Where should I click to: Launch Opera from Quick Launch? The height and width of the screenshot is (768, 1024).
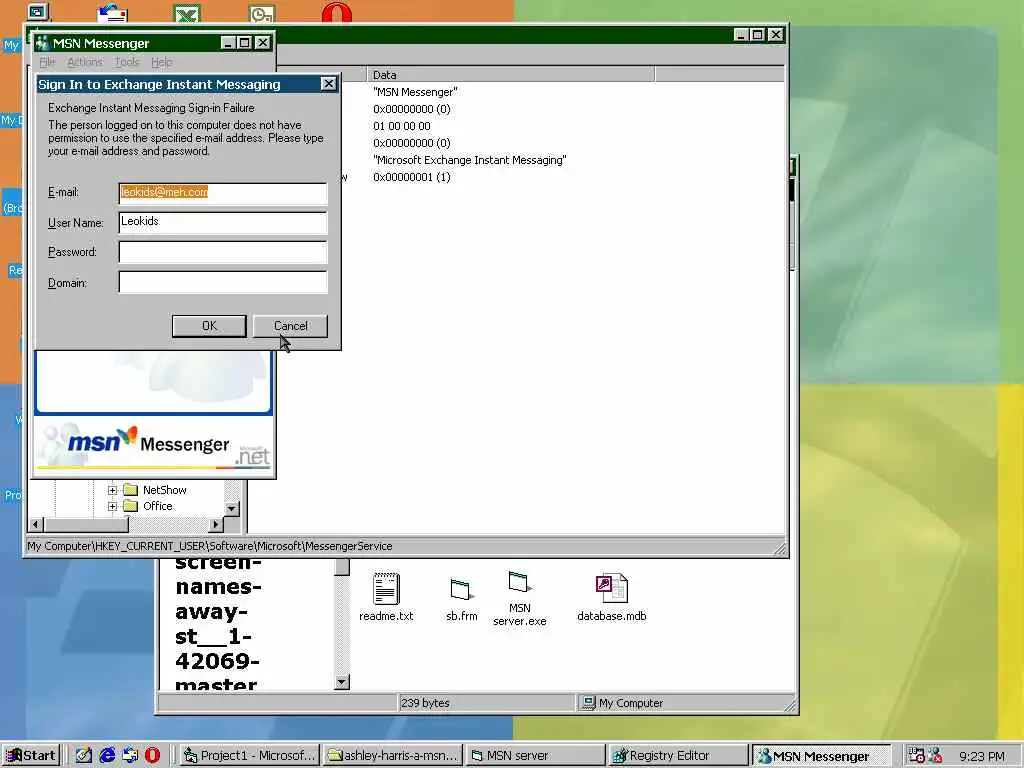tap(152, 756)
